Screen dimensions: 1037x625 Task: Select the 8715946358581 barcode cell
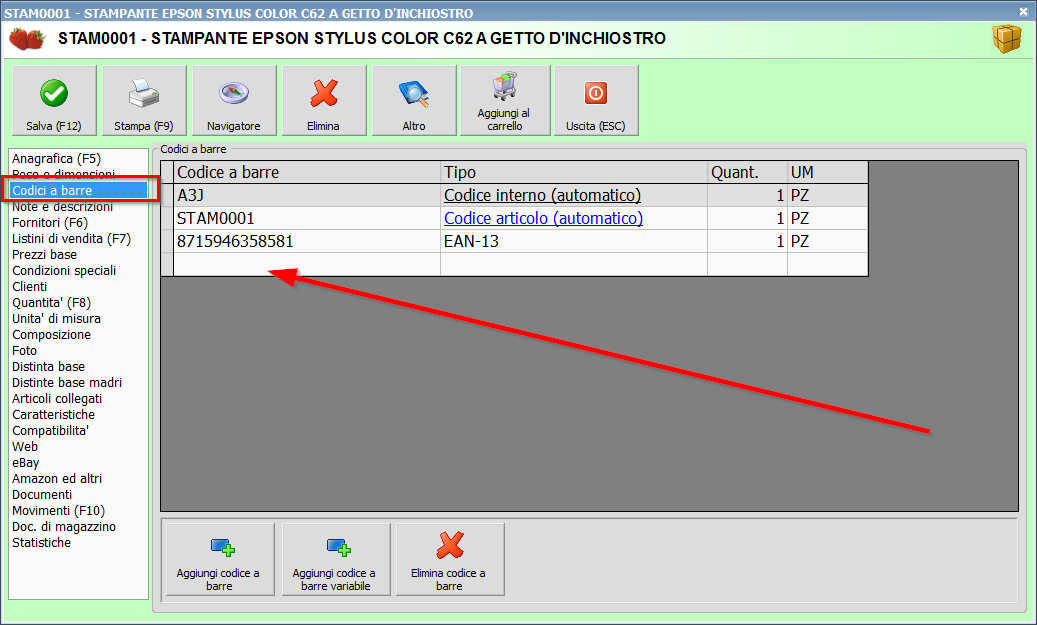307,241
